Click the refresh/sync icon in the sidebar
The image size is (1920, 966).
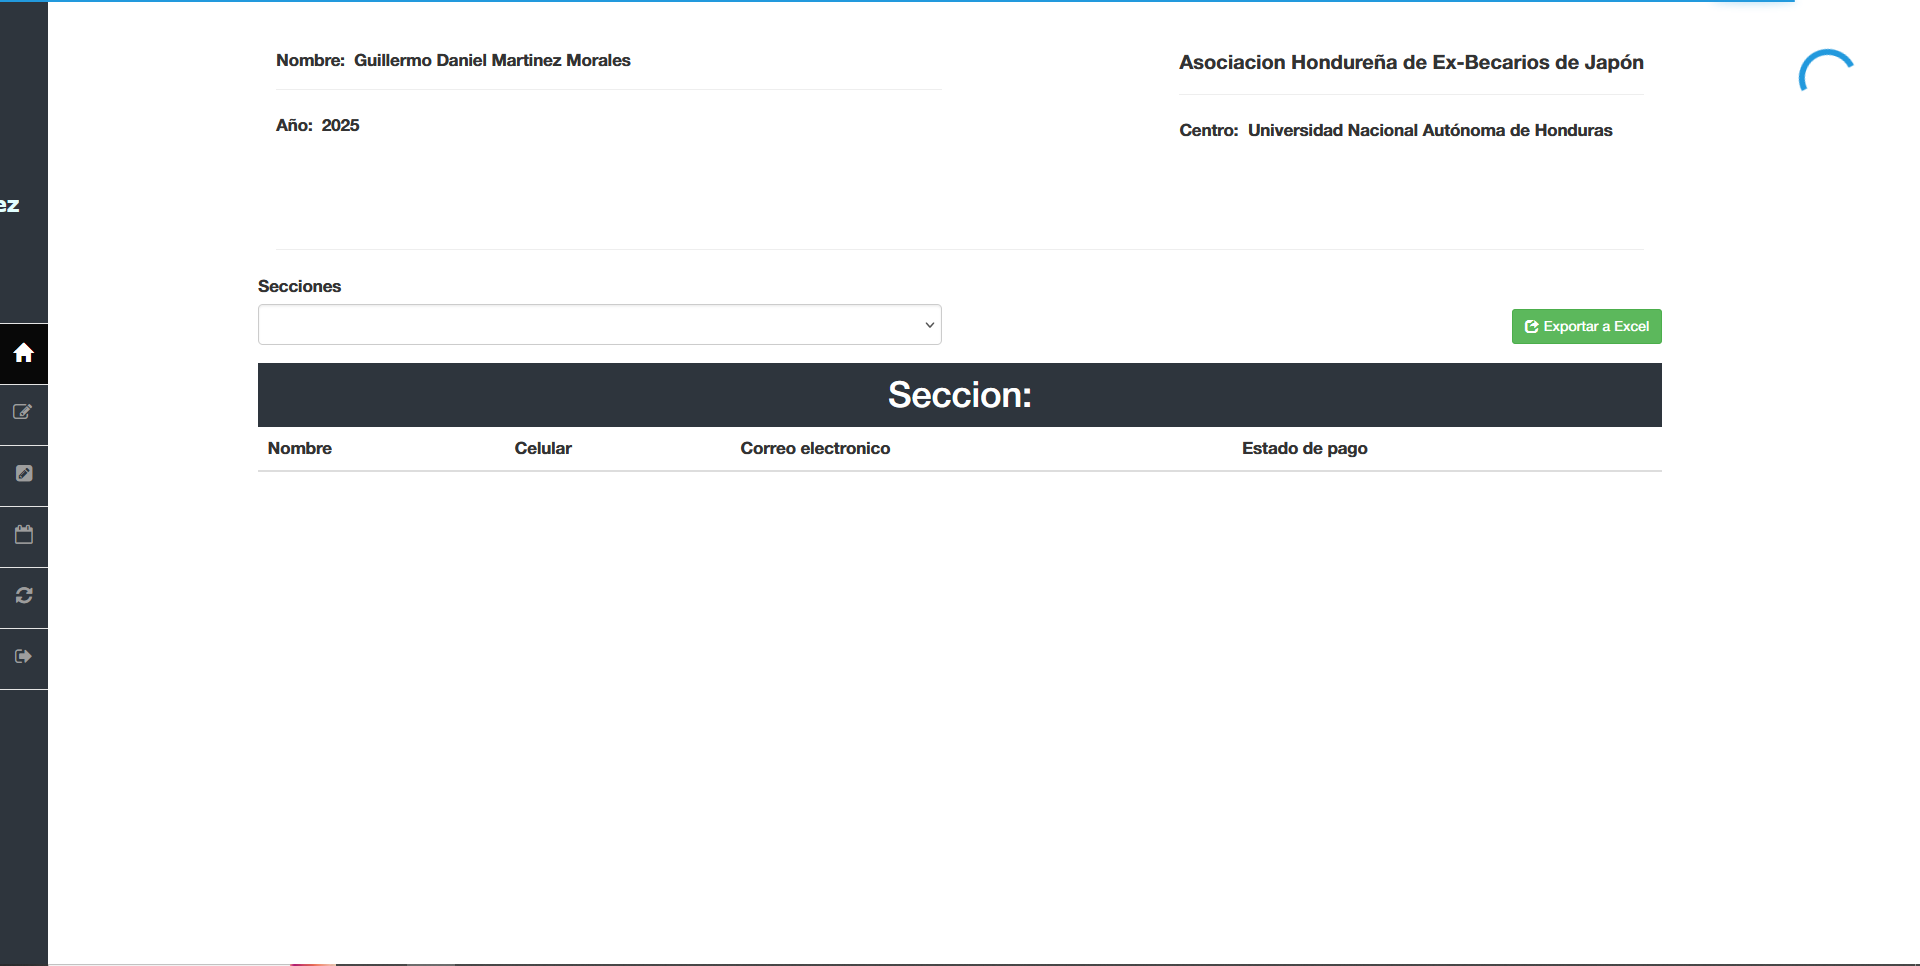tap(23, 596)
